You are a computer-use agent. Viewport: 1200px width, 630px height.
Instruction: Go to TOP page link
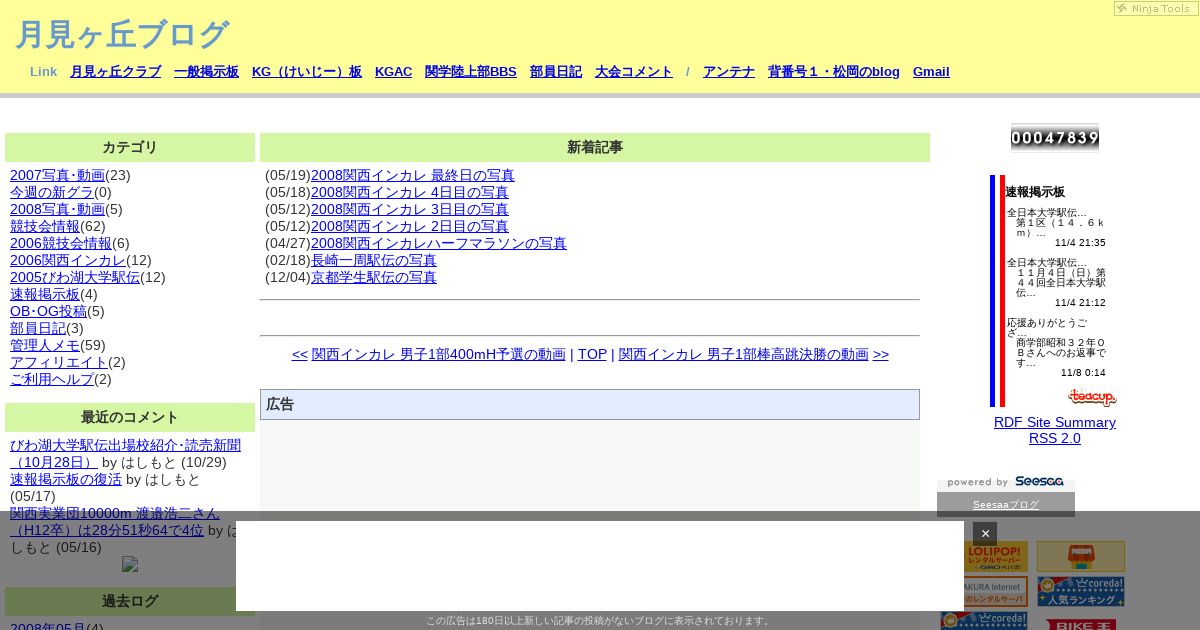coord(592,354)
